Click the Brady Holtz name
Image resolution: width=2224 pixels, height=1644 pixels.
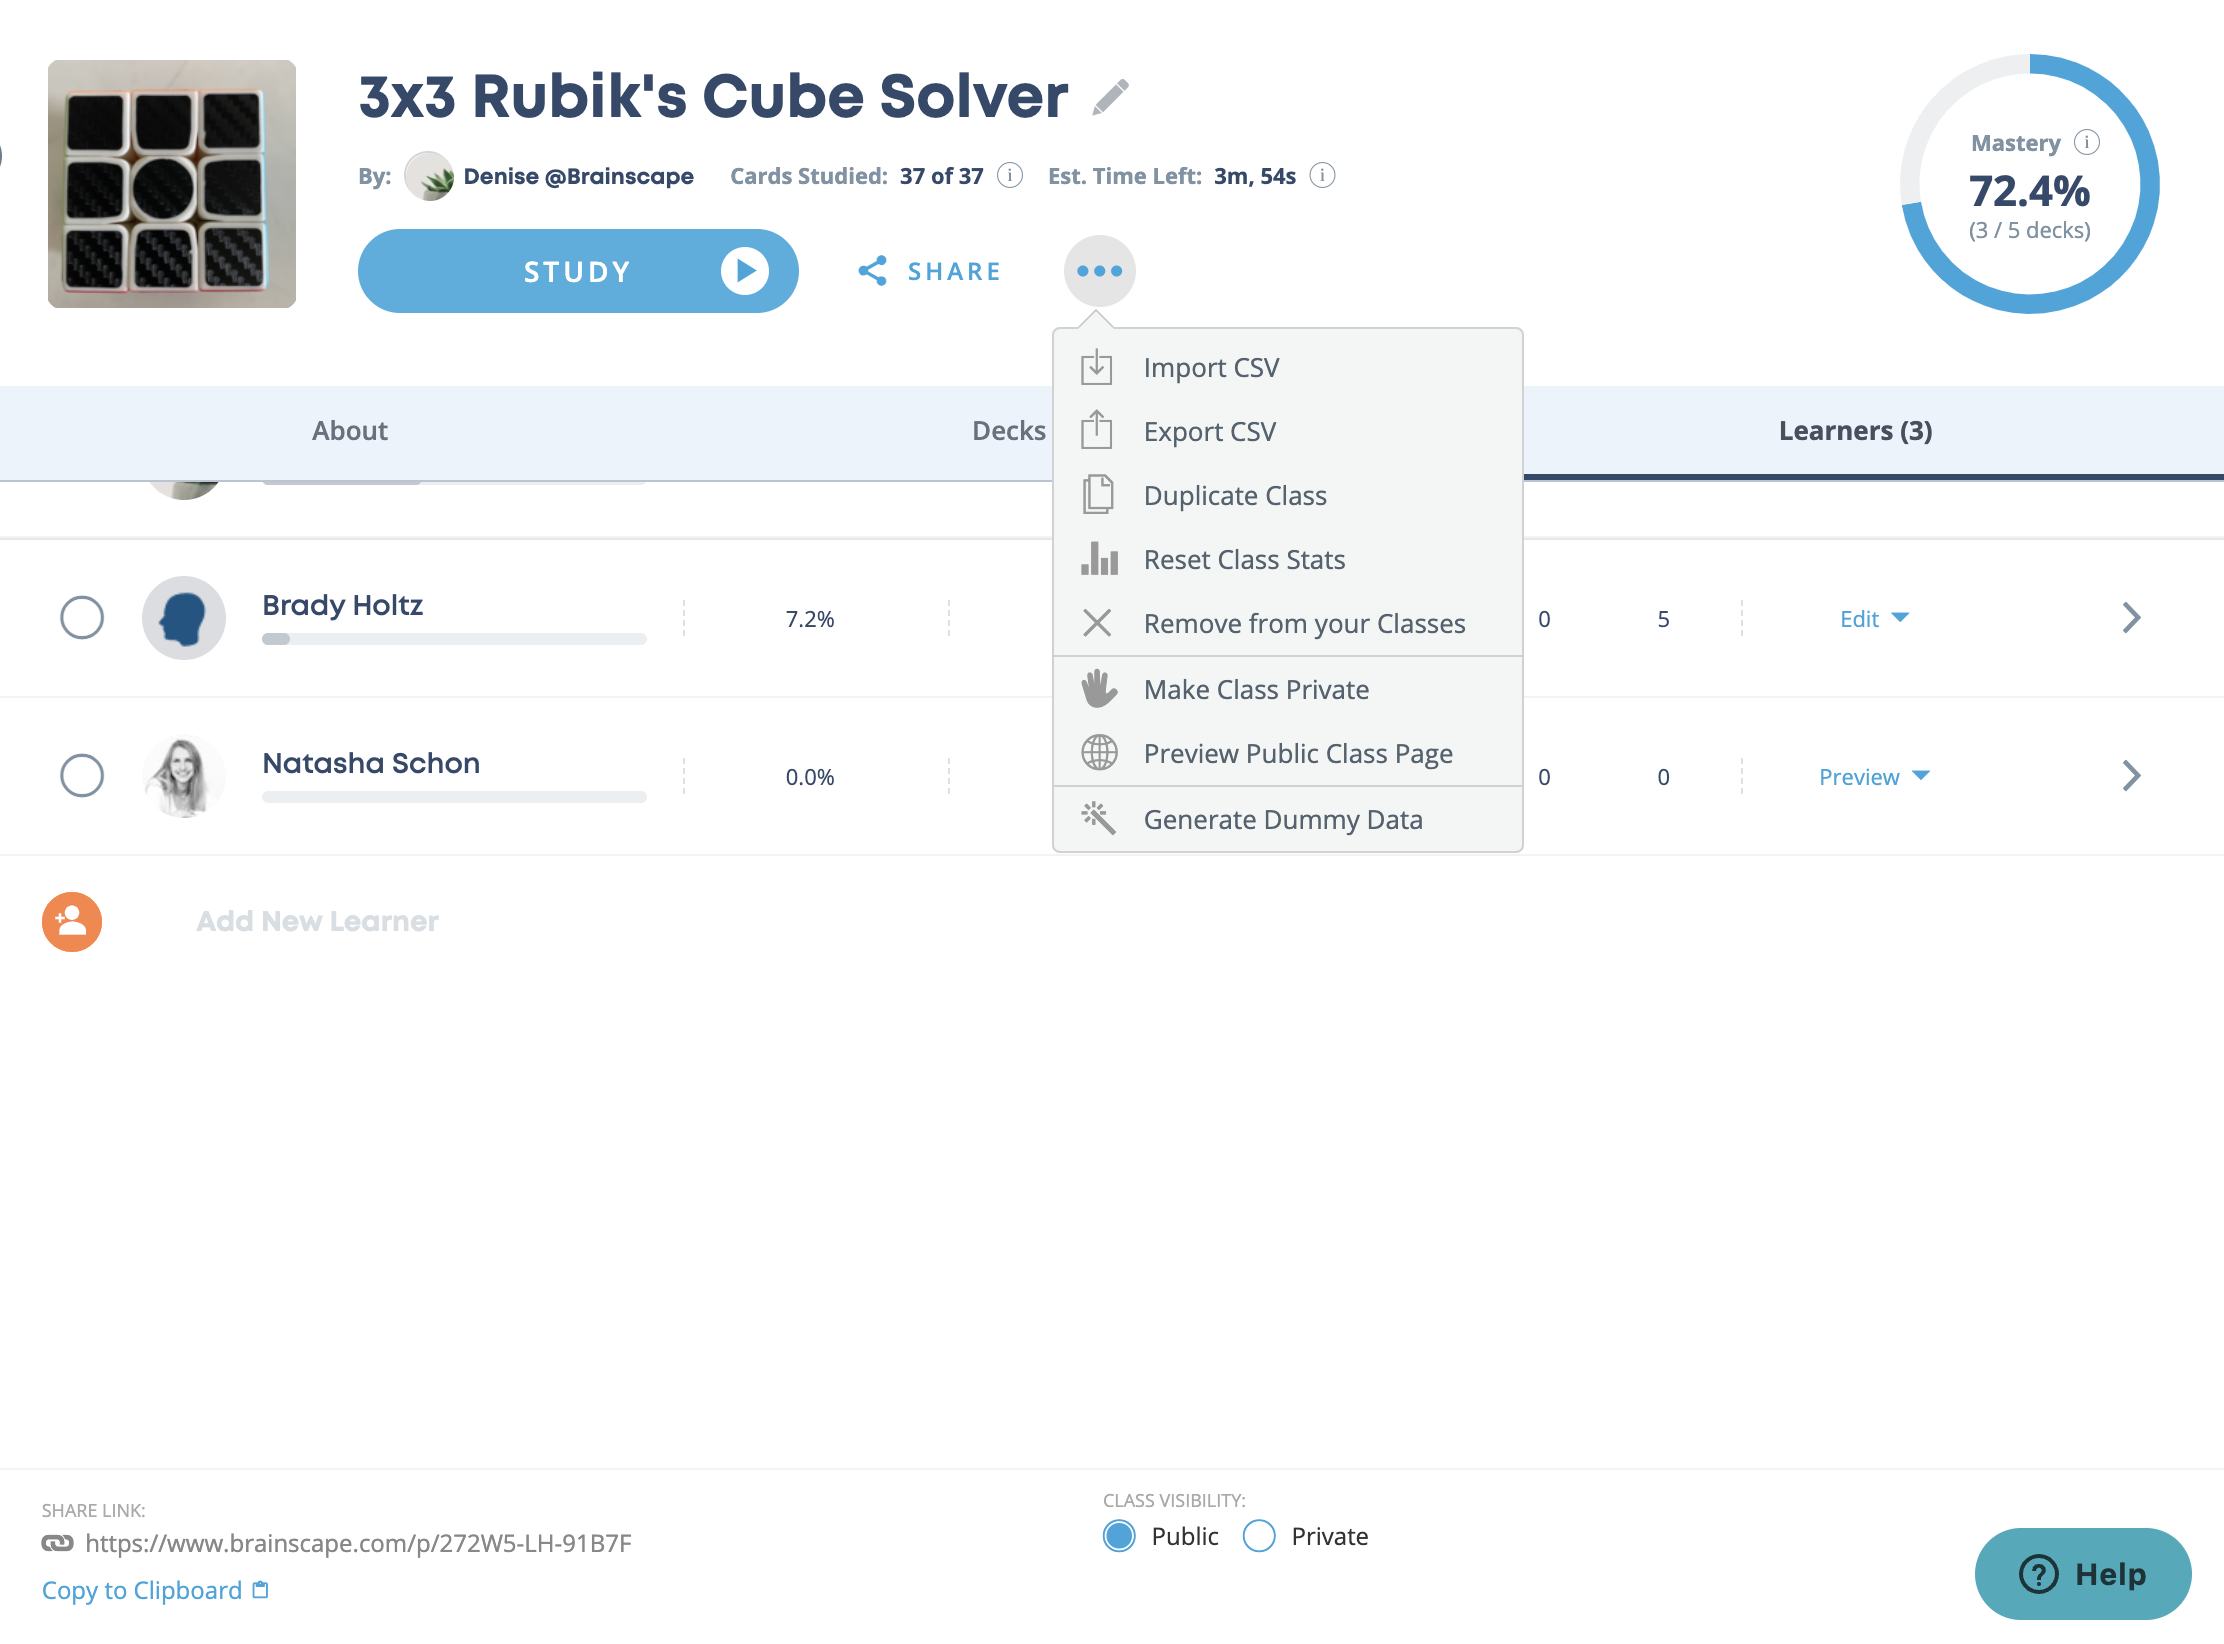point(342,605)
